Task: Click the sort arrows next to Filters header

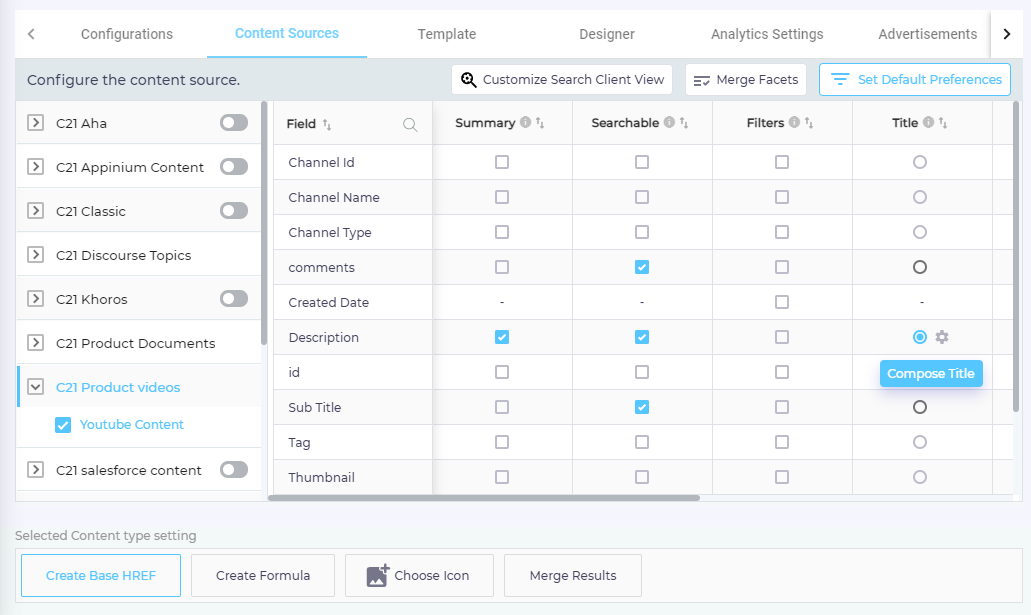Action: coord(809,124)
